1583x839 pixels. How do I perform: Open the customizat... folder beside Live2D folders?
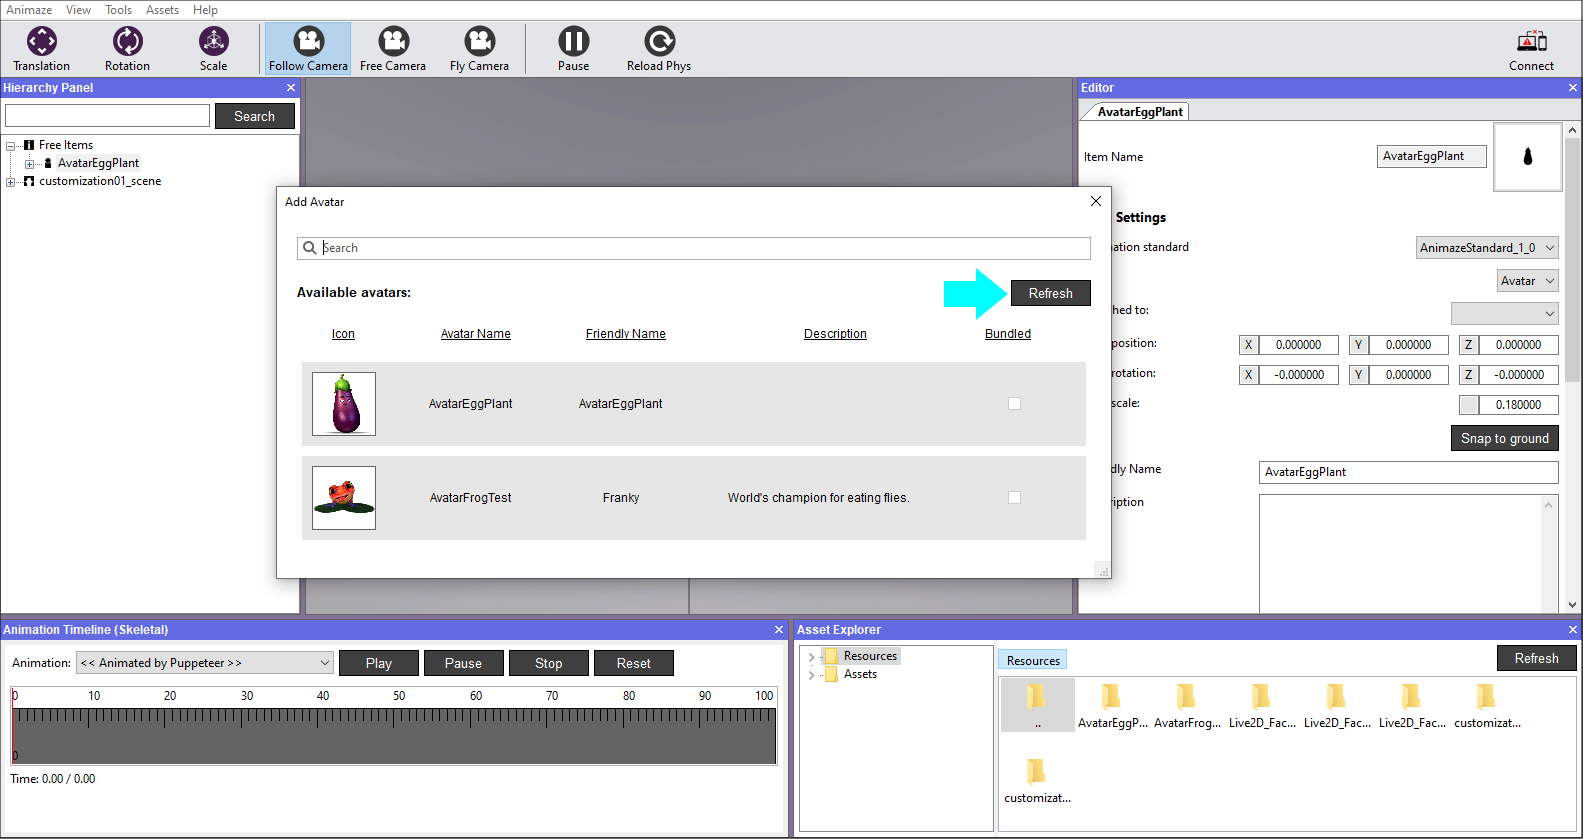click(1487, 706)
